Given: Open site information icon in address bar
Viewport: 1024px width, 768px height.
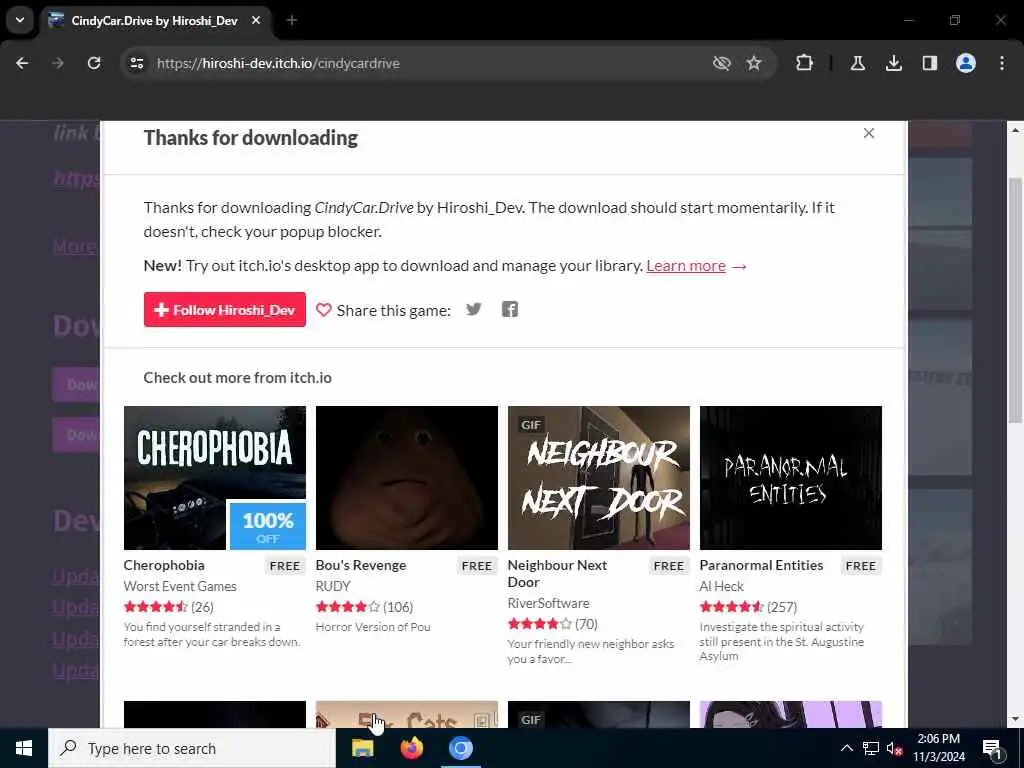Looking at the screenshot, I should (136, 63).
